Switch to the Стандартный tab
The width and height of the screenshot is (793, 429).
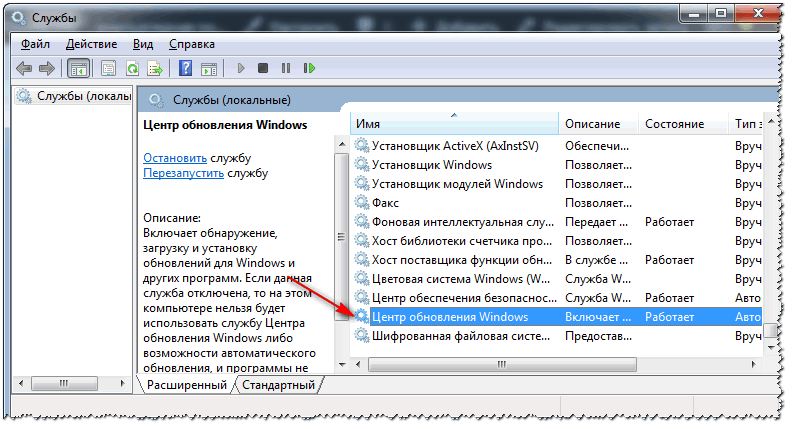click(278, 385)
